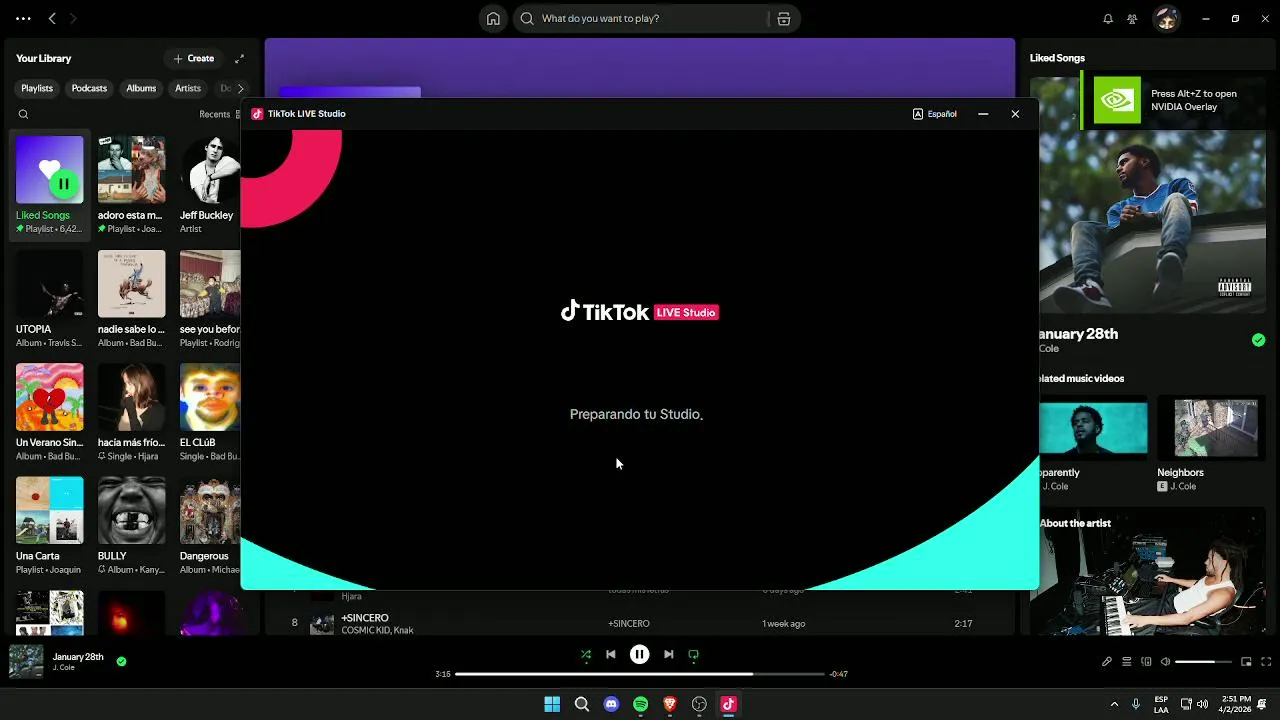1280x720 pixels.
Task: Filter library by Playlists
Action: coord(37,88)
